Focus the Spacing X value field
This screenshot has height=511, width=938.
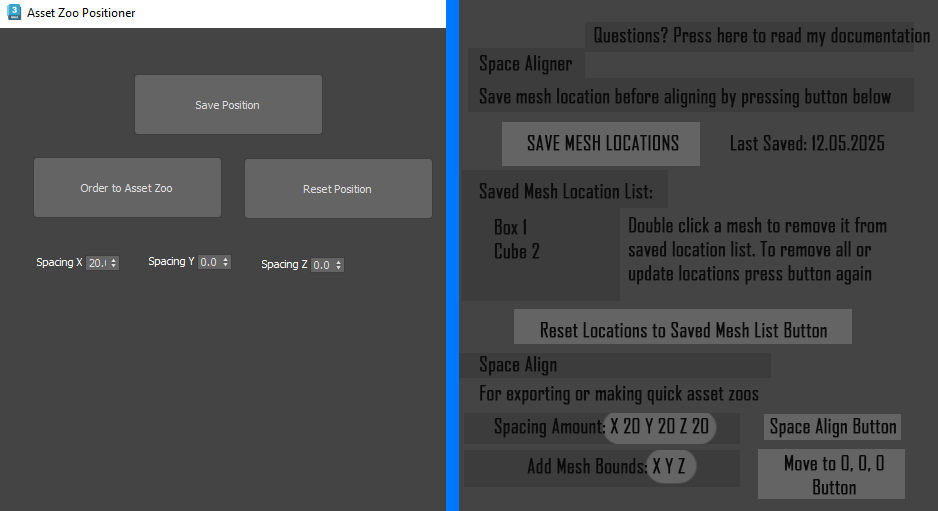coord(98,263)
